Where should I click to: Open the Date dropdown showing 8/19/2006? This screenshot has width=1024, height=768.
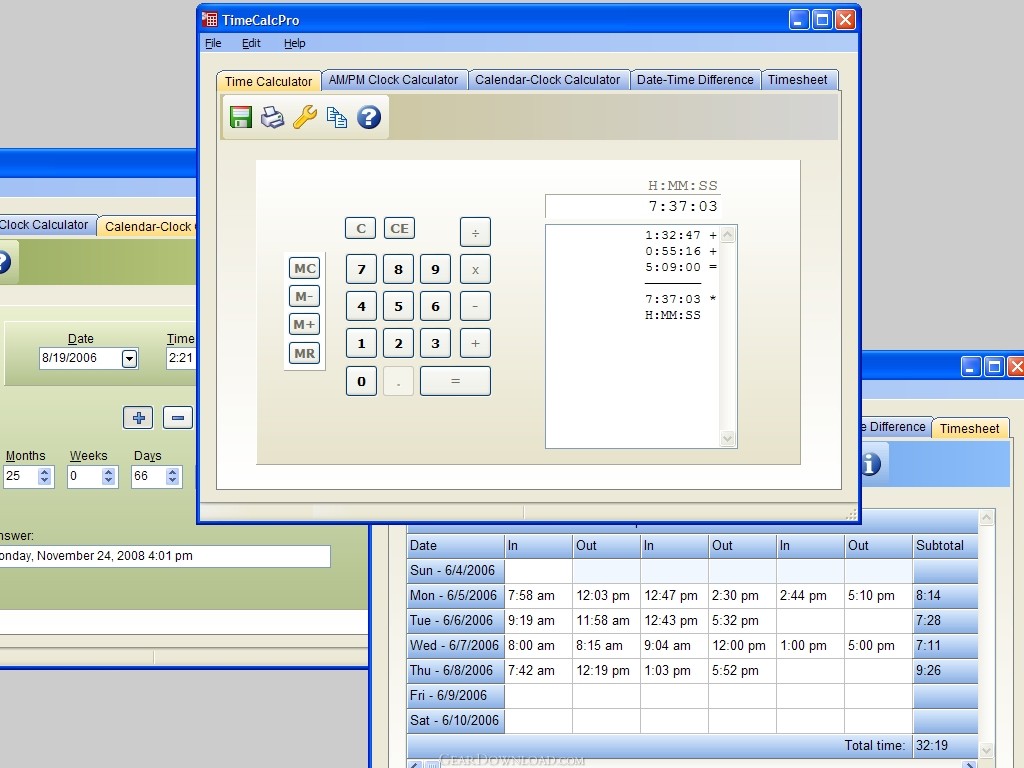coord(129,359)
